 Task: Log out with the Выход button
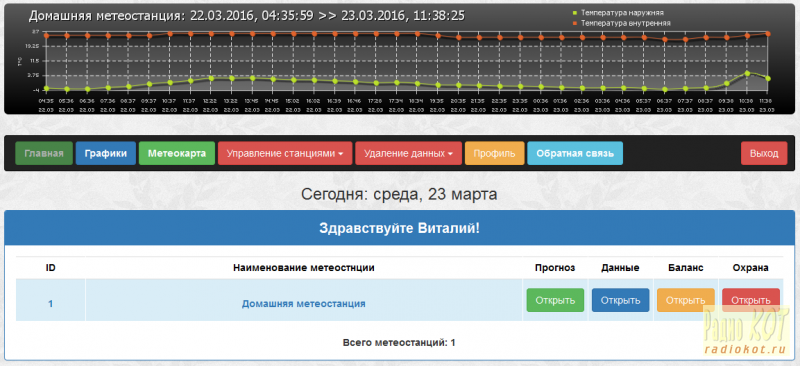coord(764,154)
